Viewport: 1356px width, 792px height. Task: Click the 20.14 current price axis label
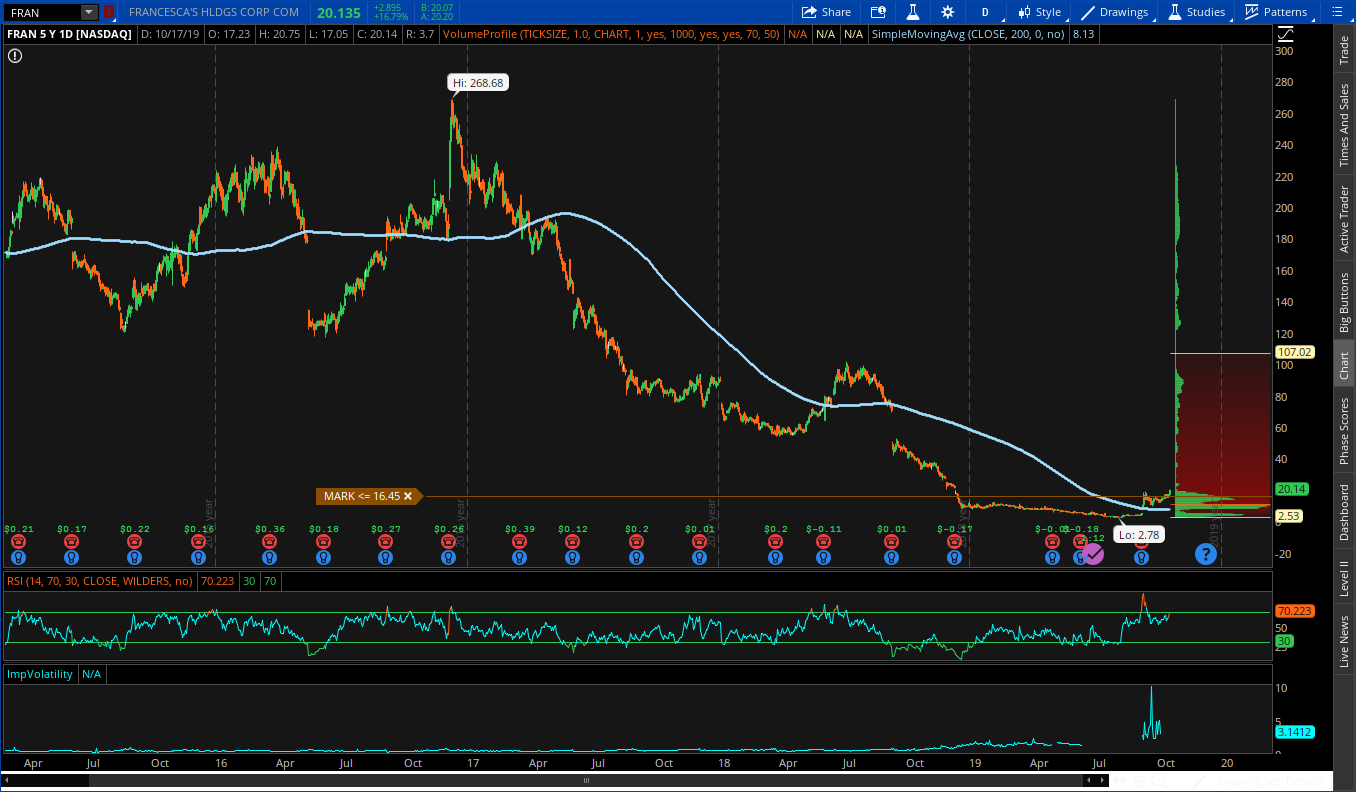click(1292, 489)
